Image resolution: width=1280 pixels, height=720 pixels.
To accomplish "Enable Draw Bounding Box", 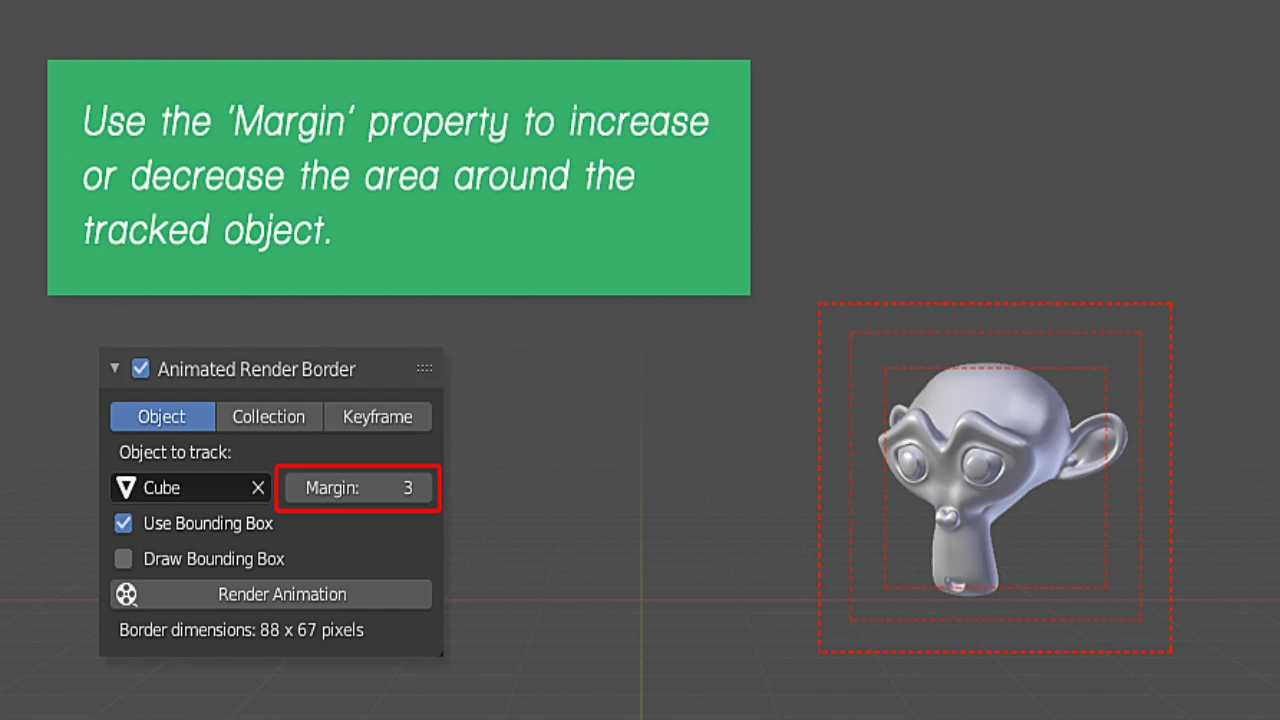I will [x=124, y=559].
